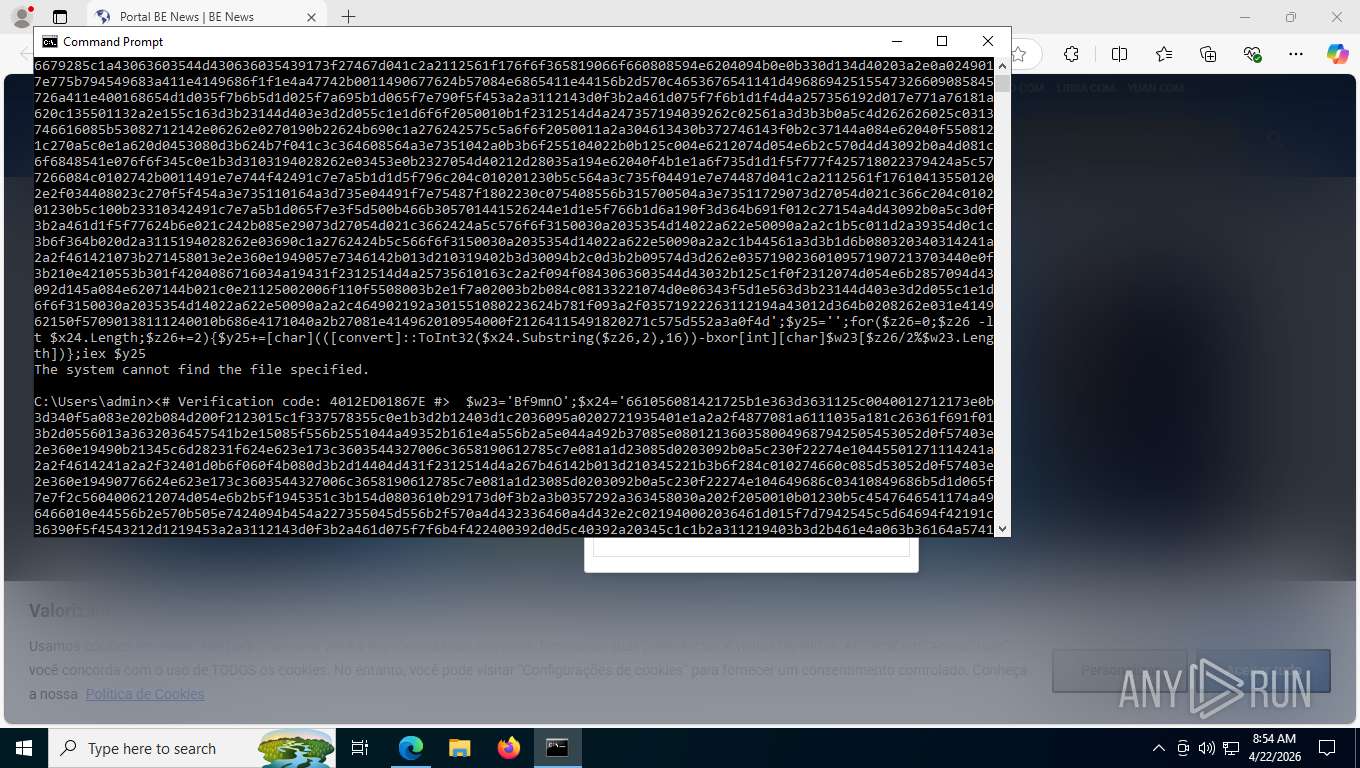1360x768 pixels.
Task: Open Microsoft Edge from the taskbar
Action: (x=410, y=748)
